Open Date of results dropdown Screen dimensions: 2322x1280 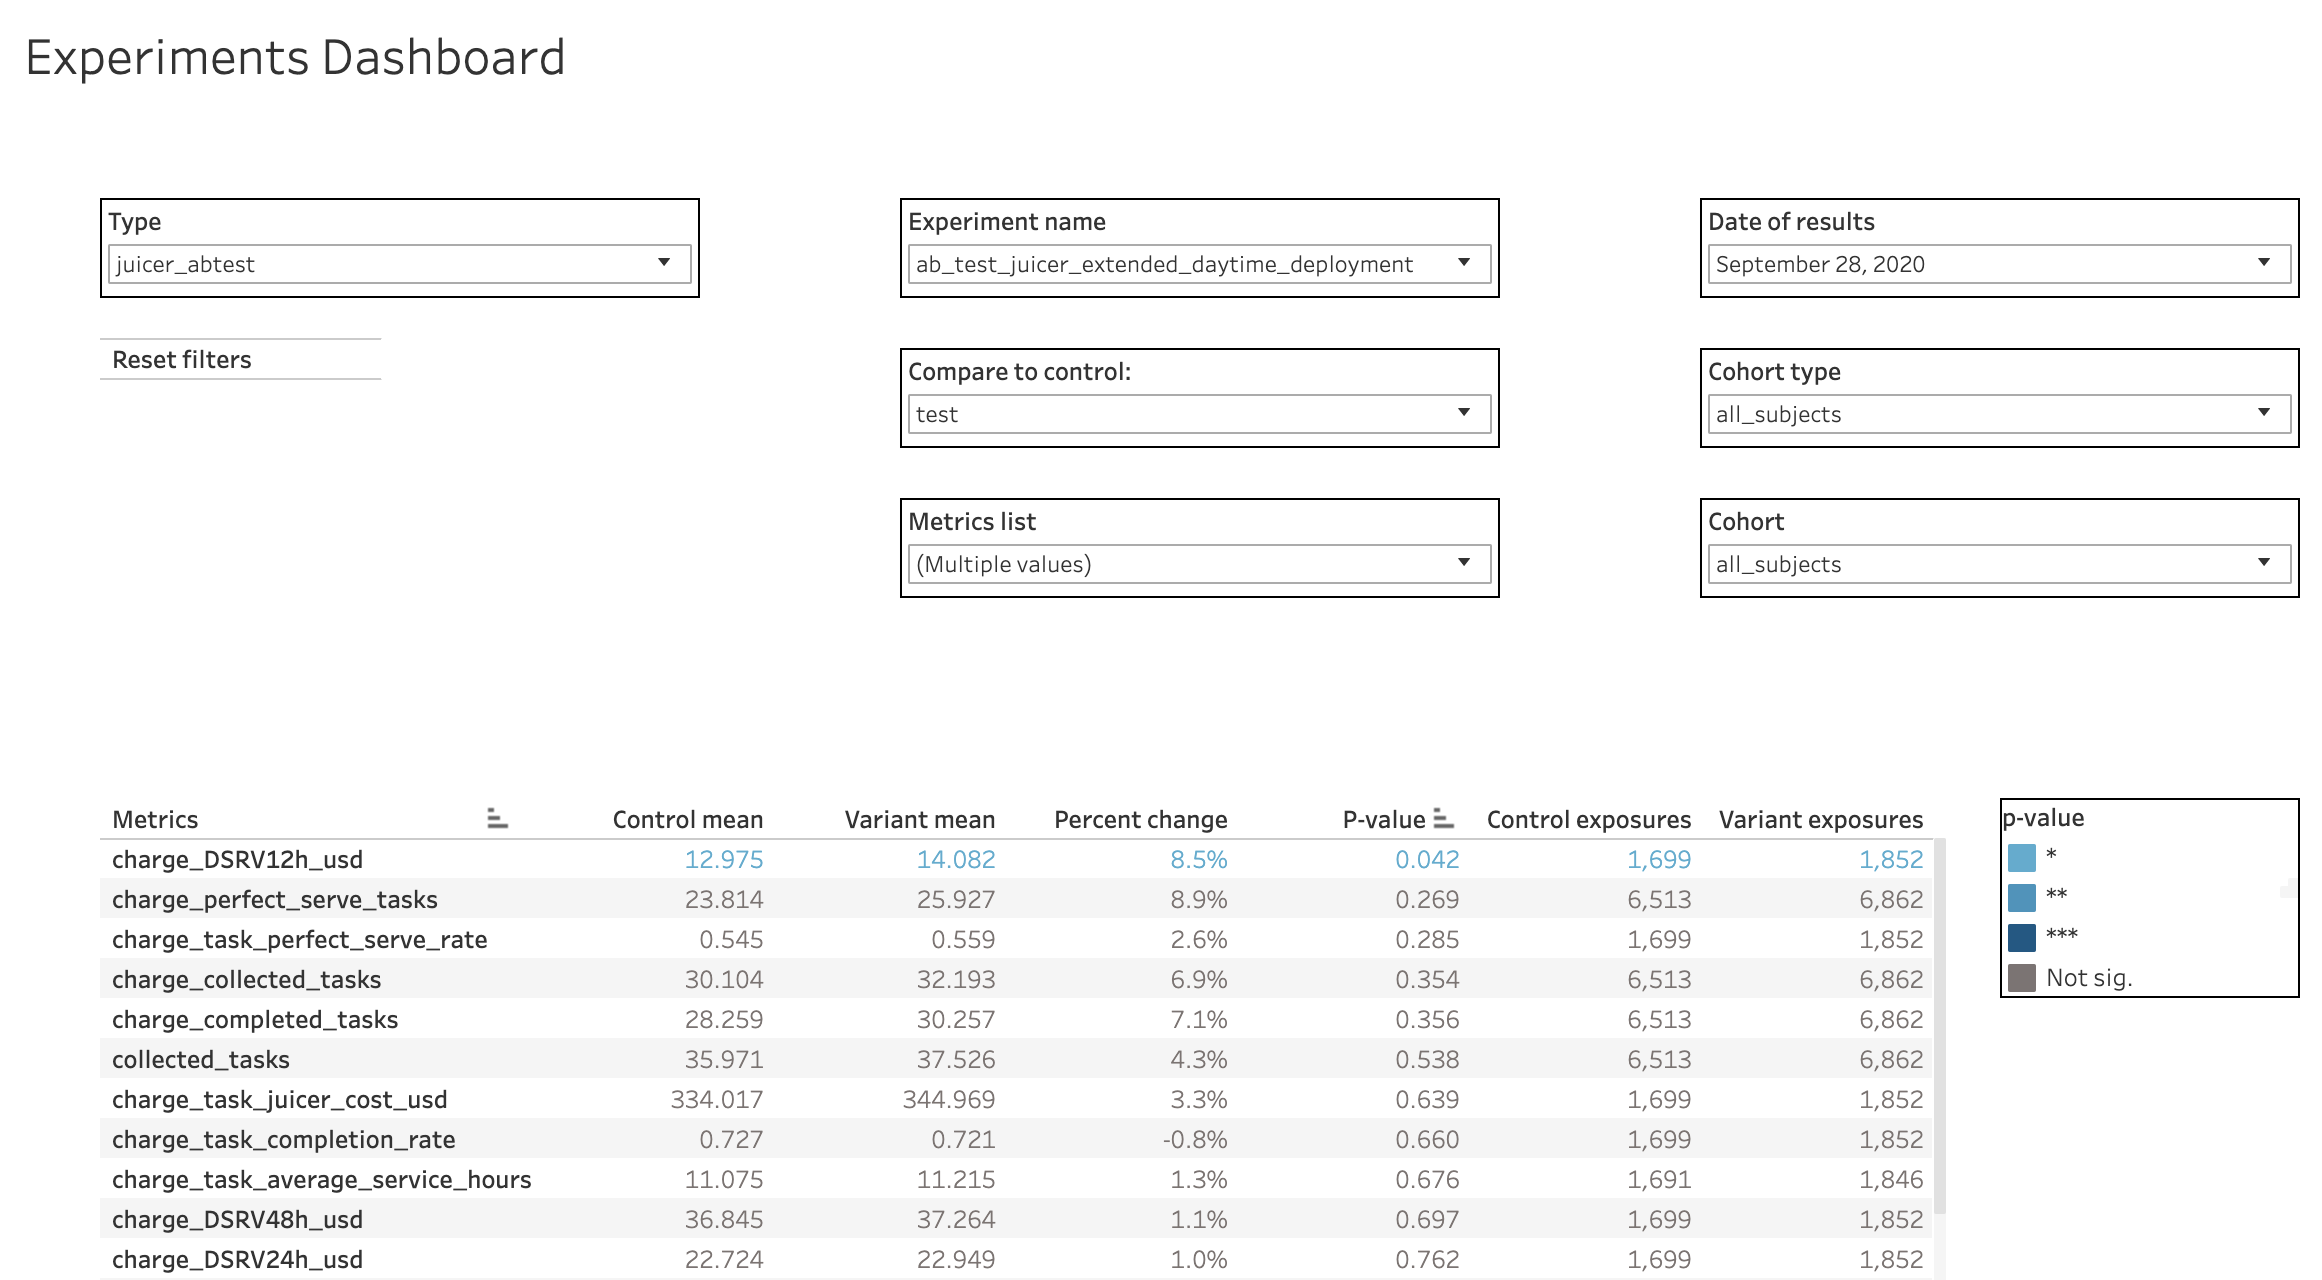point(2263,263)
